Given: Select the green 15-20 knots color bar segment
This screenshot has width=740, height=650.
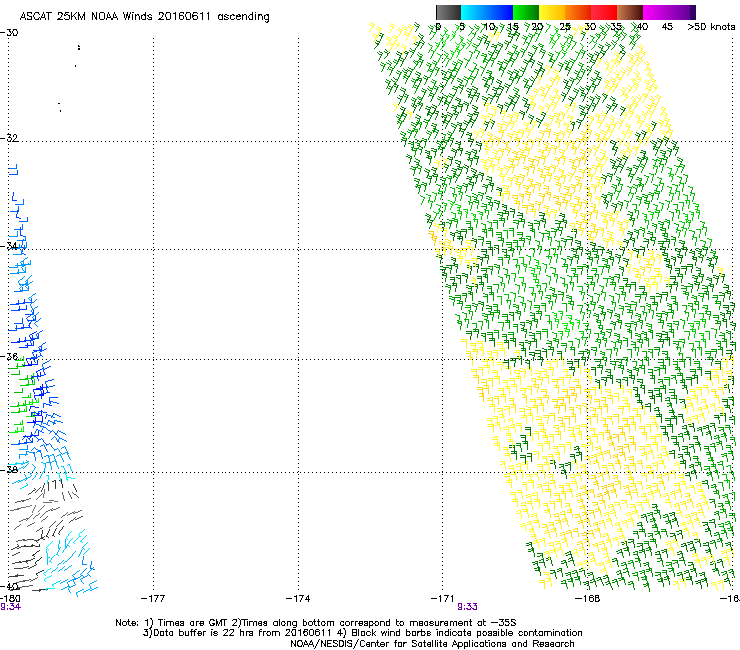Looking at the screenshot, I should click(526, 12).
